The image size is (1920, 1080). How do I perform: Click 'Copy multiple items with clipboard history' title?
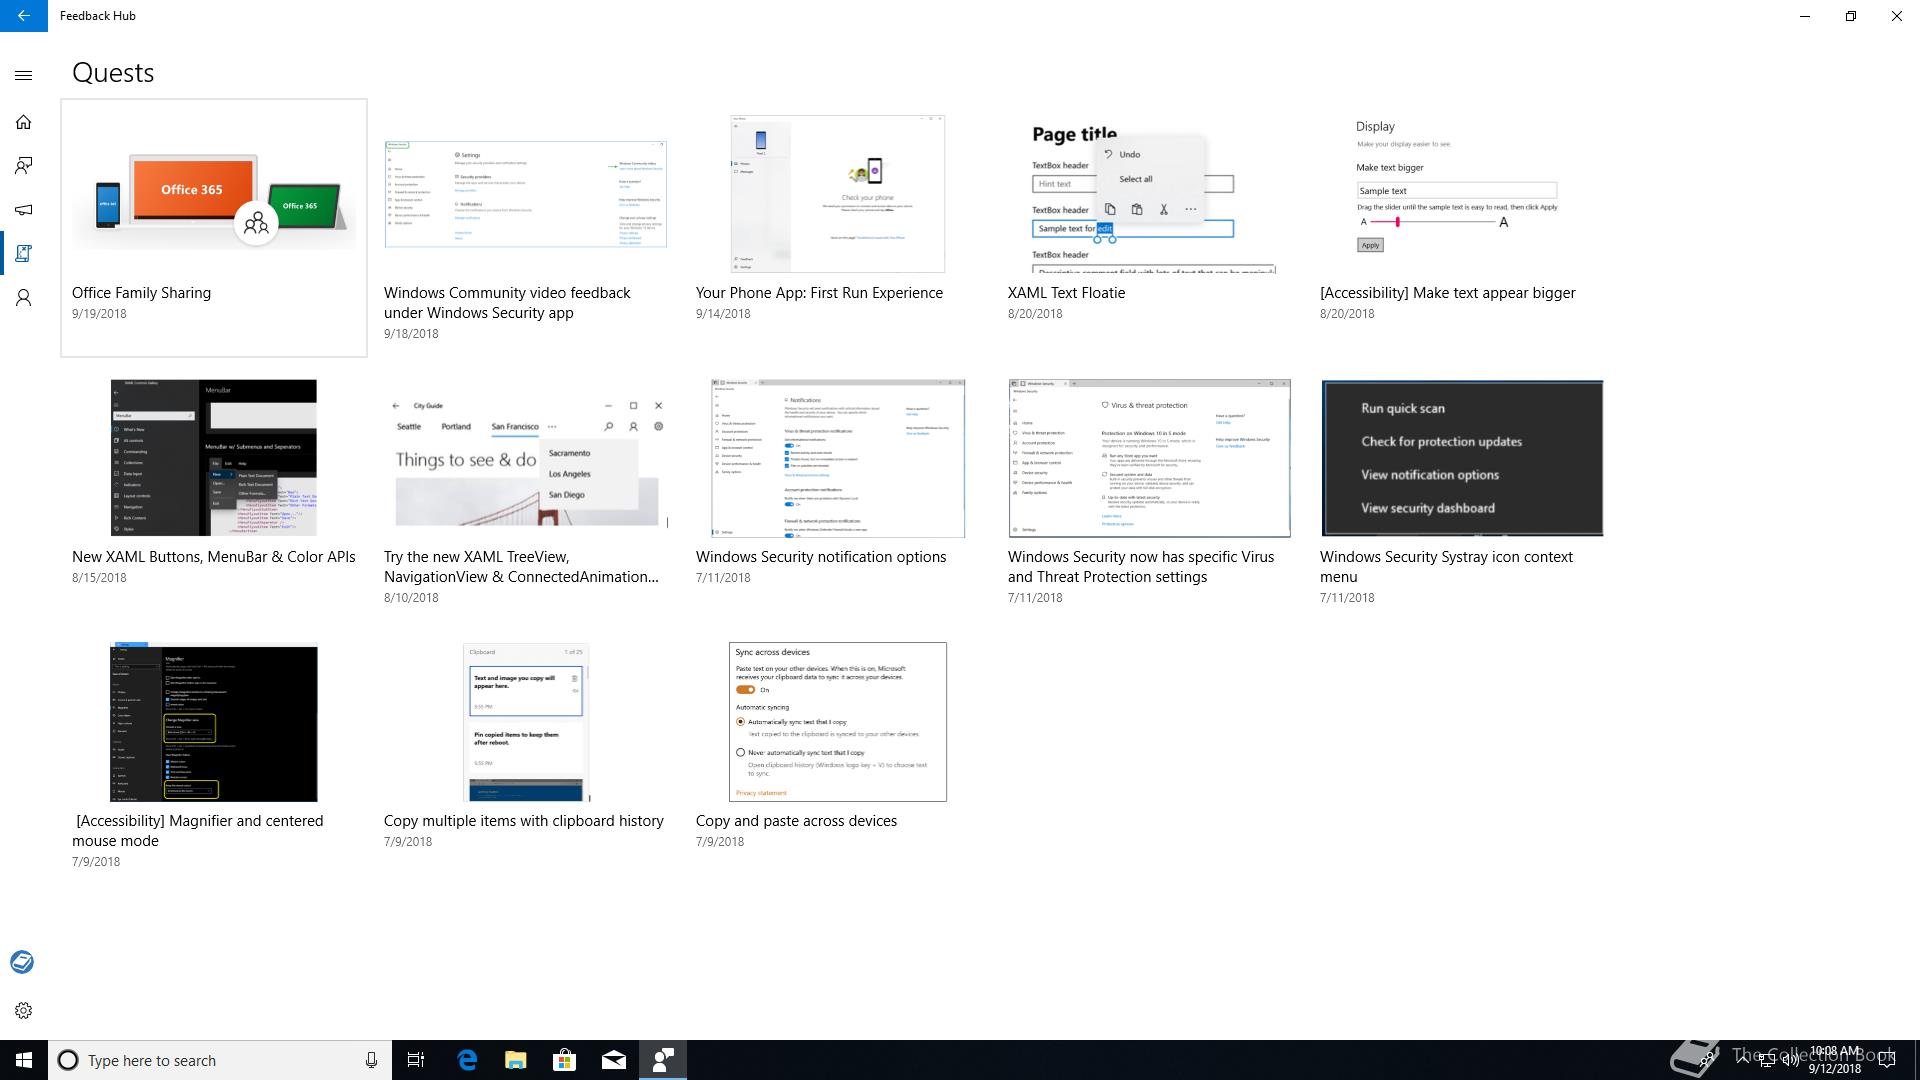pos(524,821)
